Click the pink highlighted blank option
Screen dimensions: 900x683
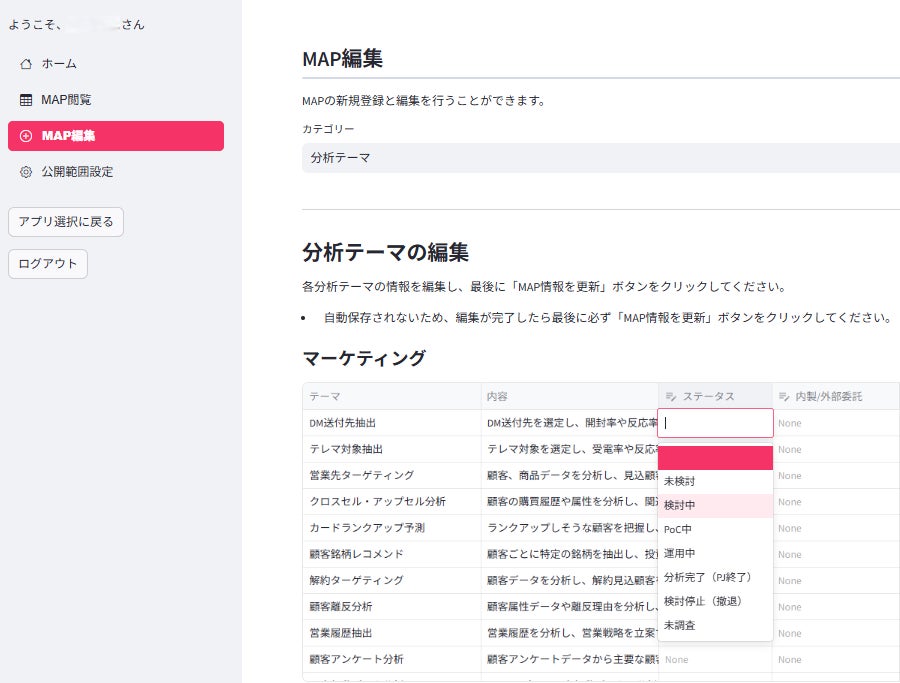715,457
